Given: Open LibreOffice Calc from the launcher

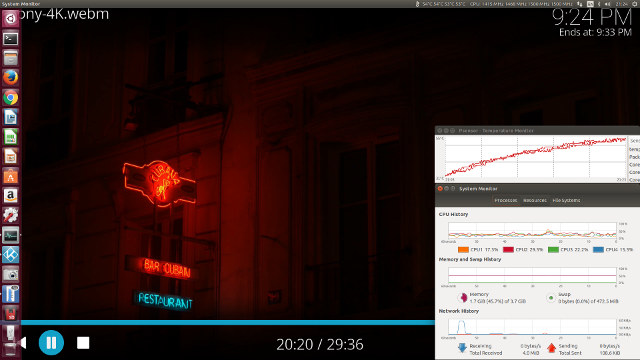Looking at the screenshot, I should (11, 137).
